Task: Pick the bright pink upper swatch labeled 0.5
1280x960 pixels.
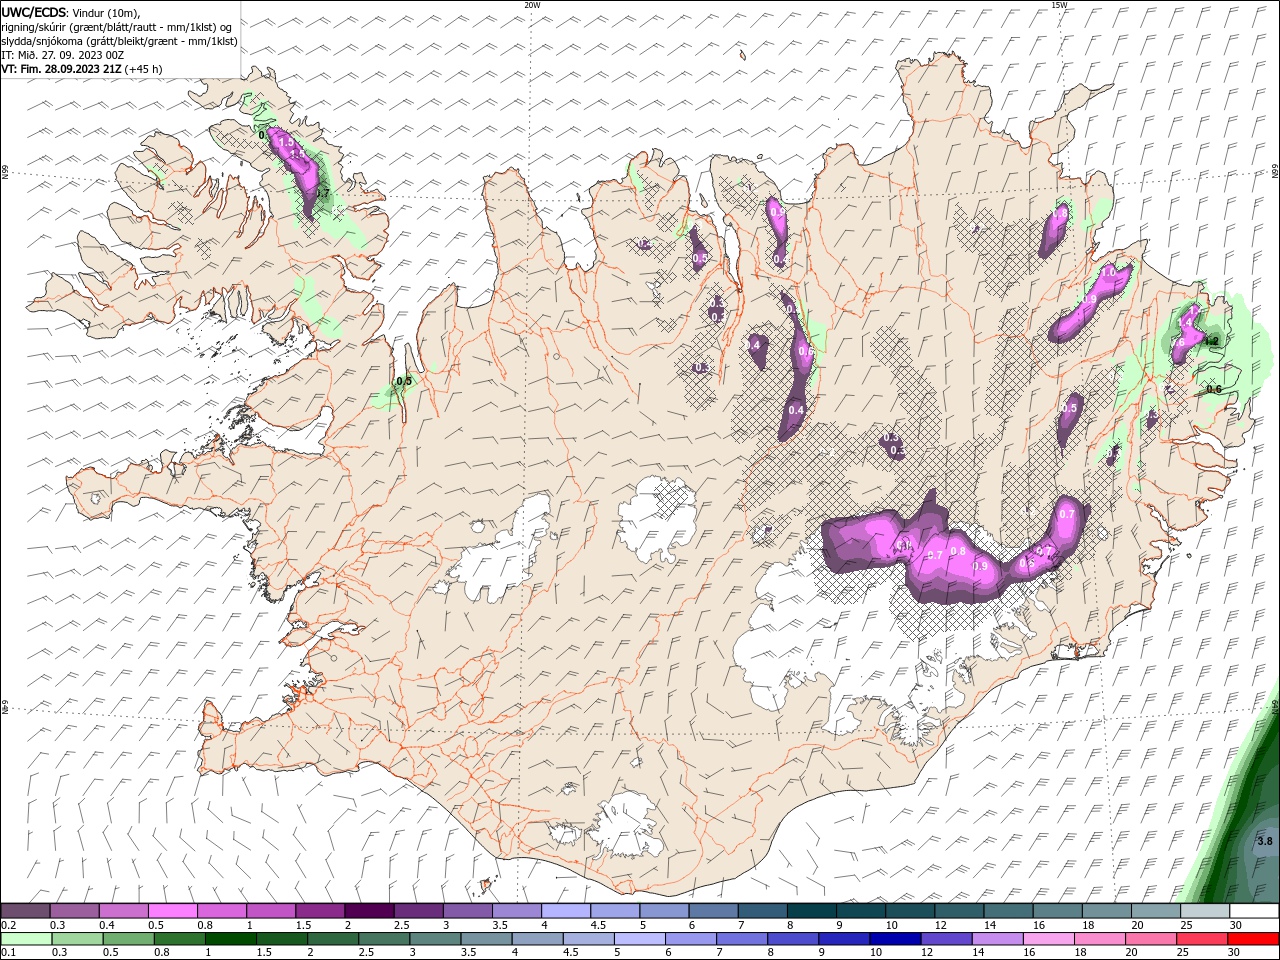Action: point(172,911)
